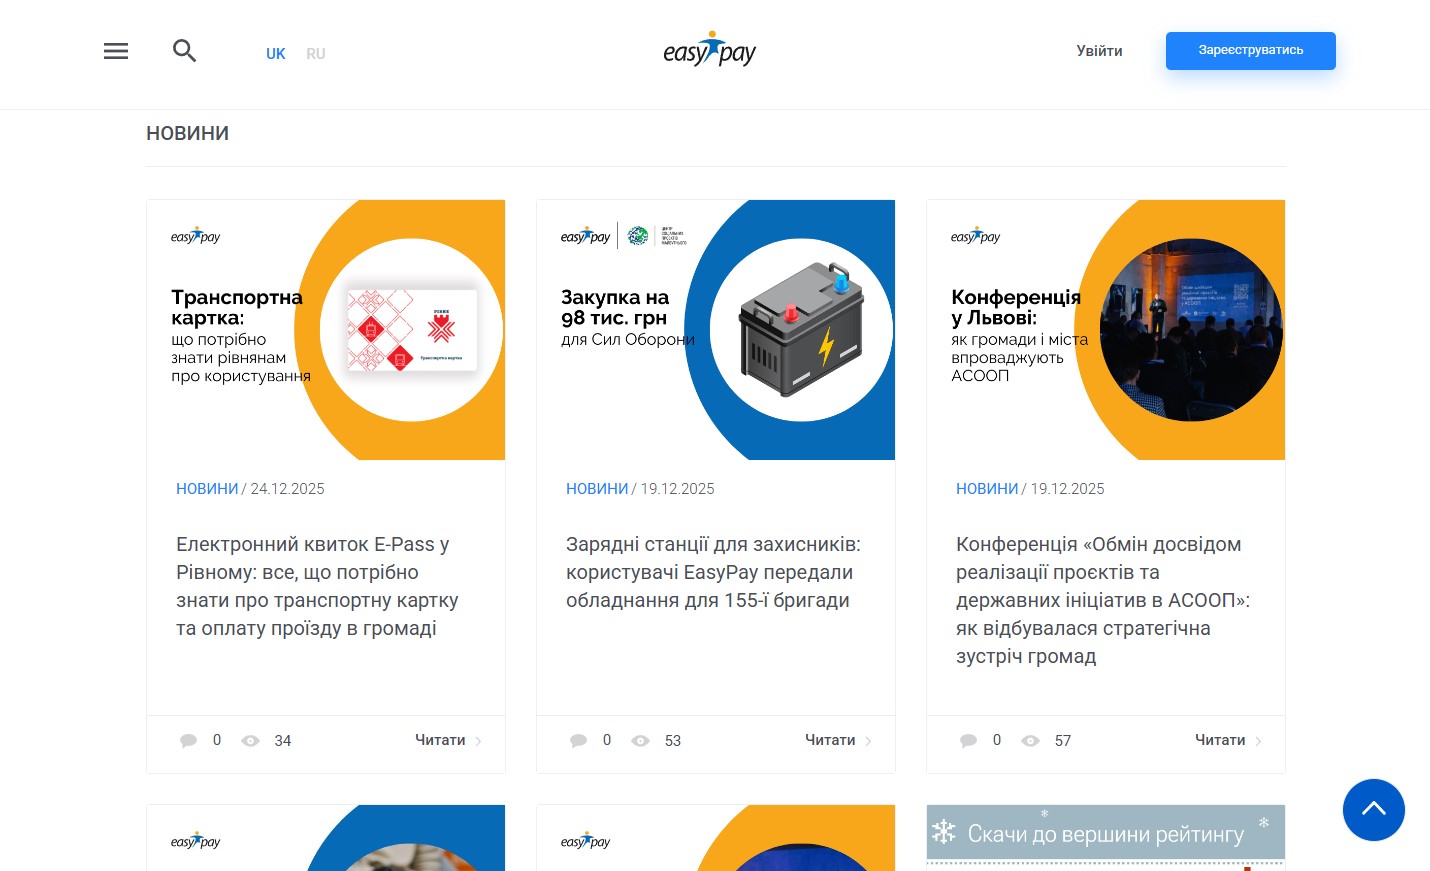Image resolution: width=1430 pixels, height=871 pixels.
Task: Click the scroll-to-top arrow button
Action: point(1373,809)
